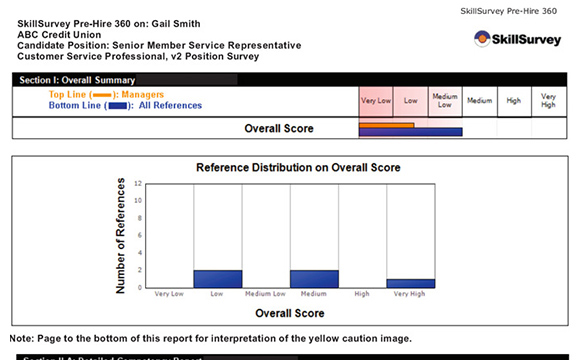Click the Reference Distribution on Overall Score title

click(x=298, y=168)
